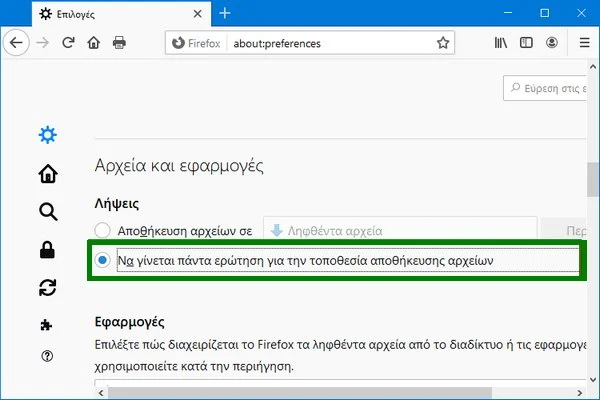Viewport: 600px width, 400px height.
Task: Select the Επιλογές tab
Action: 121,14
